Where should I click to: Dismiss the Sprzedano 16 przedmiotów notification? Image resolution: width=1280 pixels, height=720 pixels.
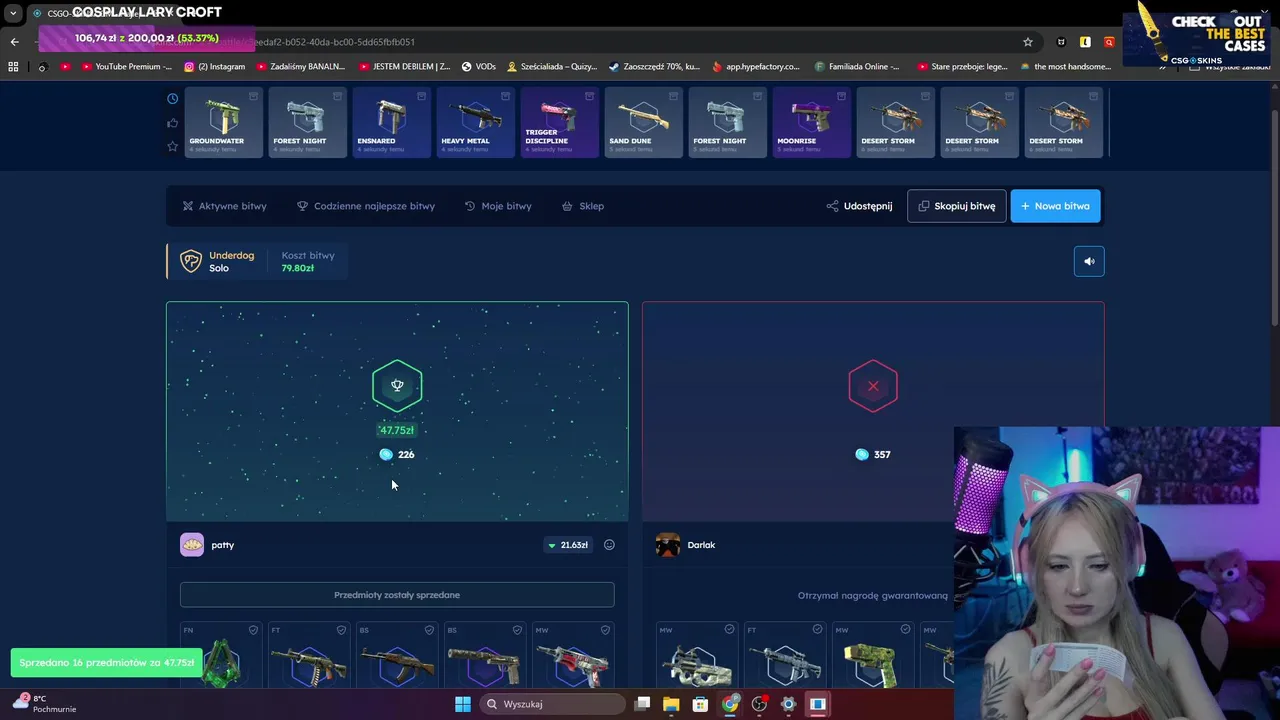point(107,663)
